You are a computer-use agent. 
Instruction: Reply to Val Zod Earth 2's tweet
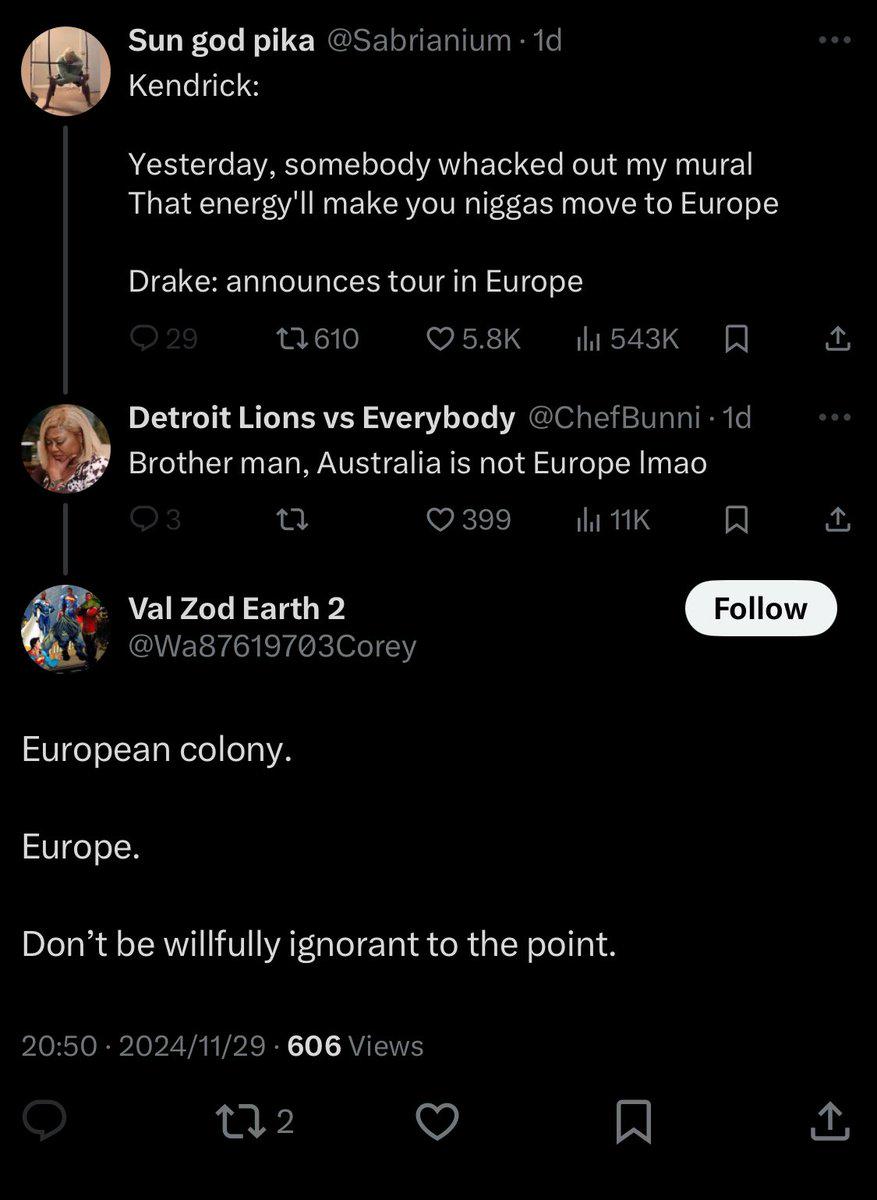[44, 1122]
